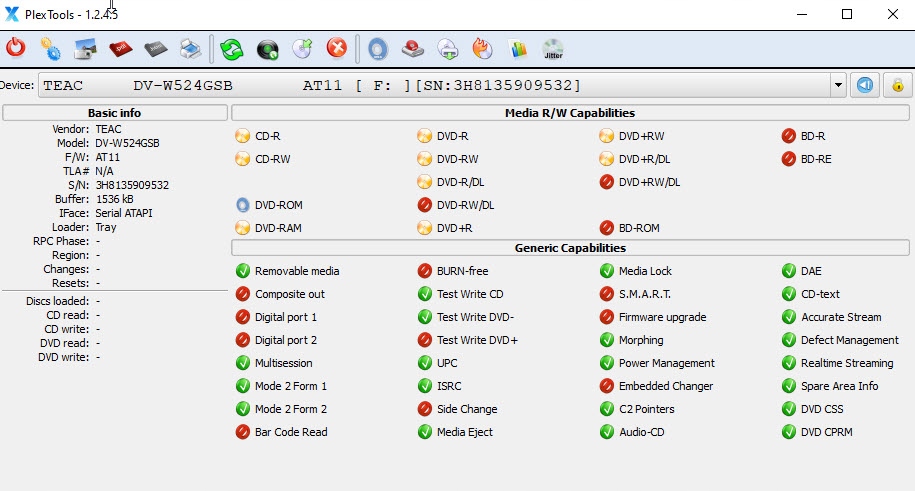The height and width of the screenshot is (491, 915).
Task: Click the S.M.A.R.T. label
Action: click(x=645, y=294)
